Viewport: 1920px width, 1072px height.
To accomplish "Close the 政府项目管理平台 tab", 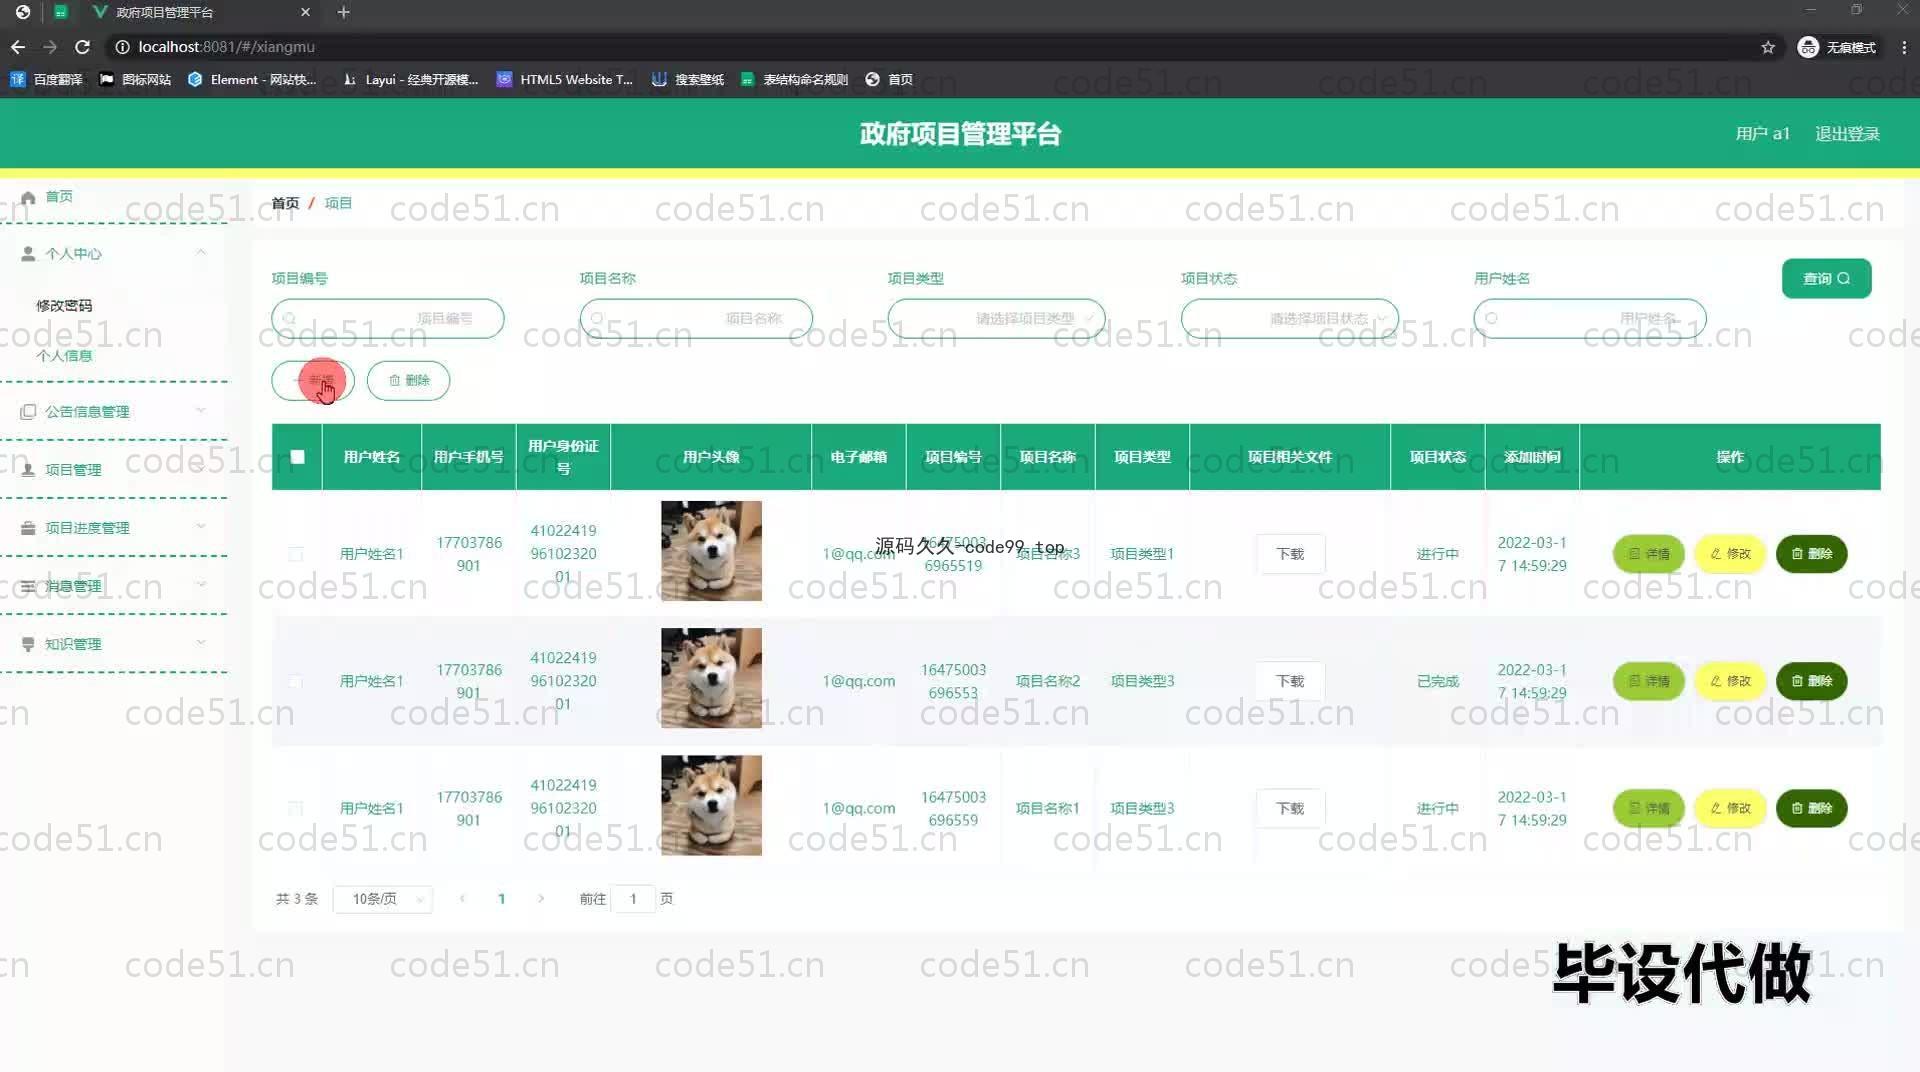I will pos(305,12).
